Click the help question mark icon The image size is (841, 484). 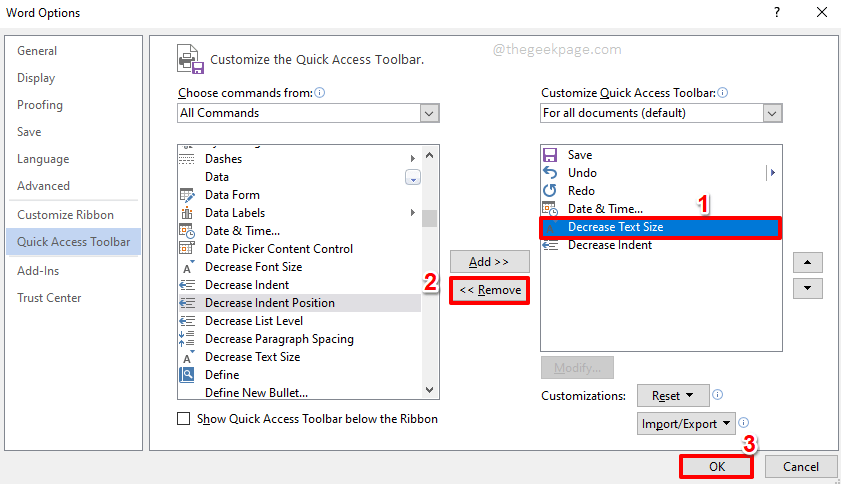(x=776, y=13)
